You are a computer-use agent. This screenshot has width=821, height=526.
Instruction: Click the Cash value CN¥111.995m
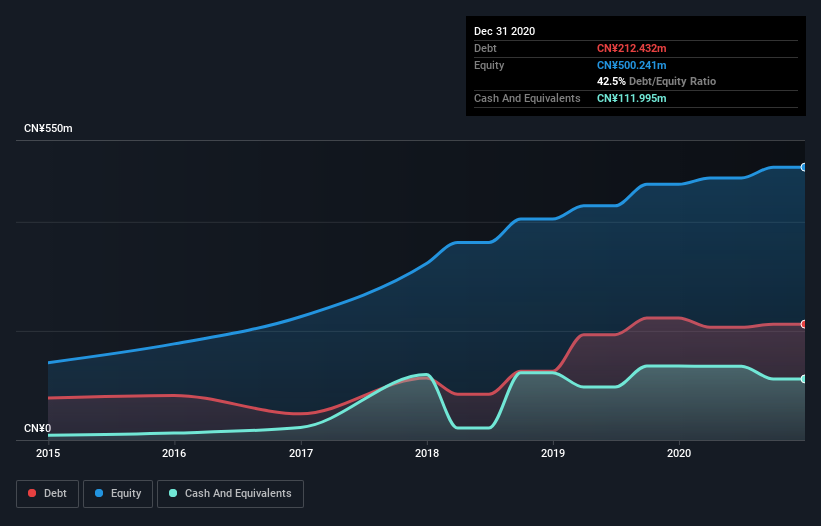pos(631,98)
